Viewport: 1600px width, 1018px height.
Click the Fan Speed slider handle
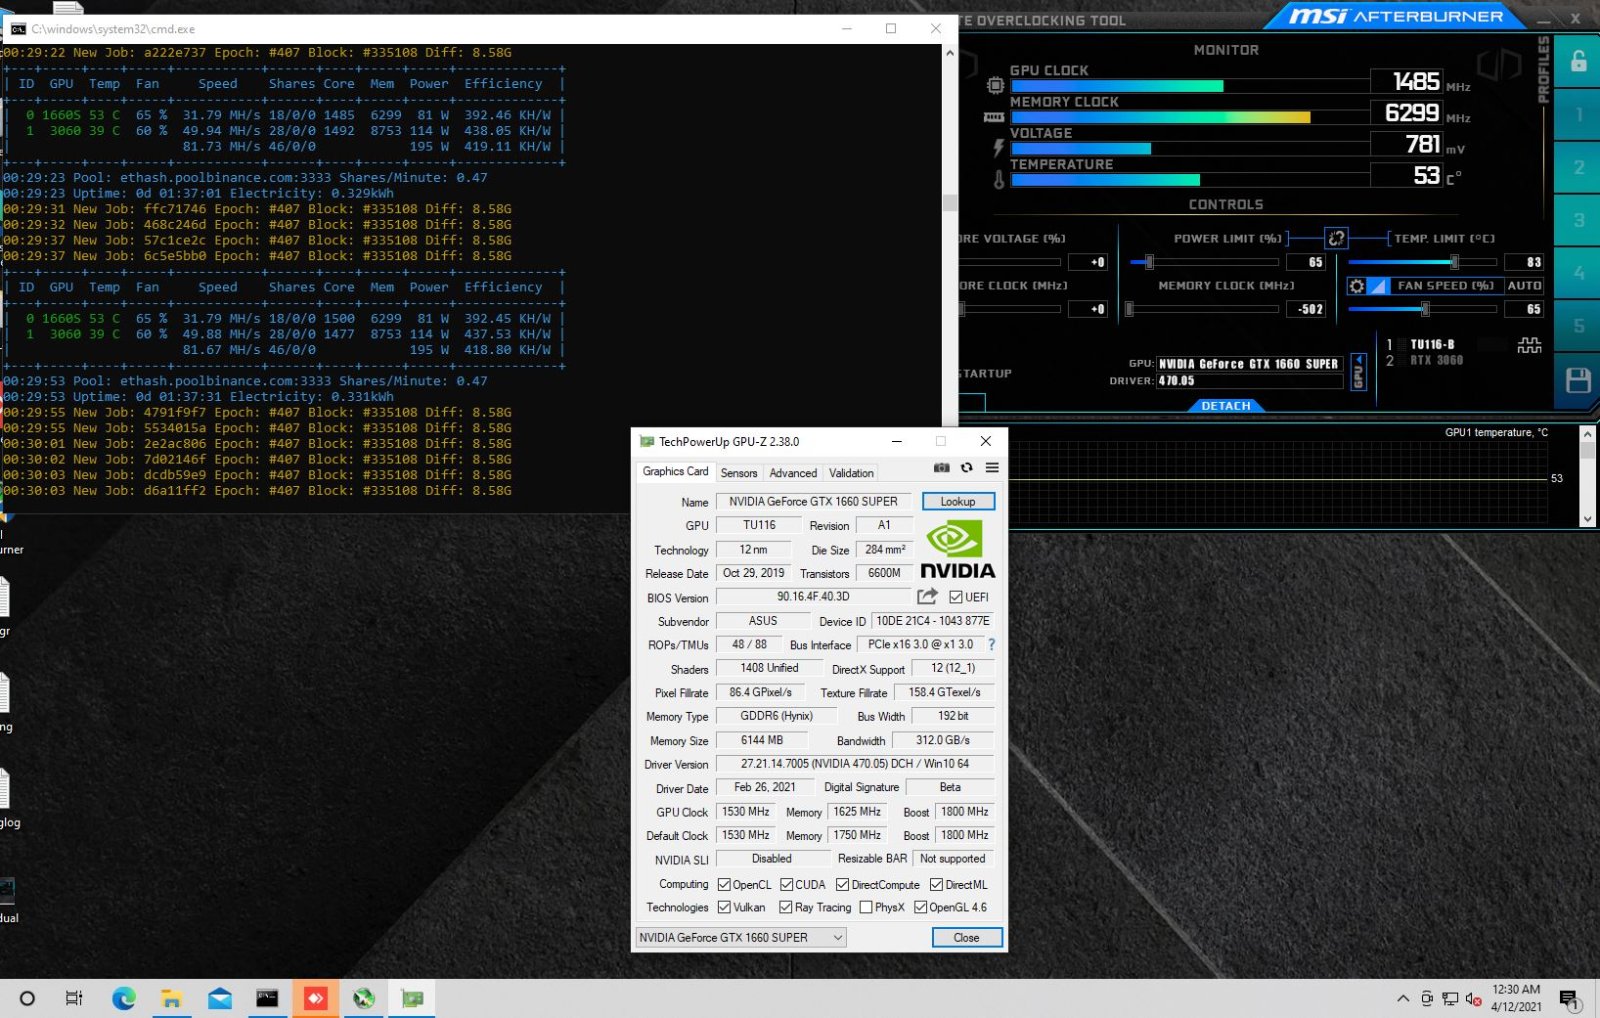1425,309
